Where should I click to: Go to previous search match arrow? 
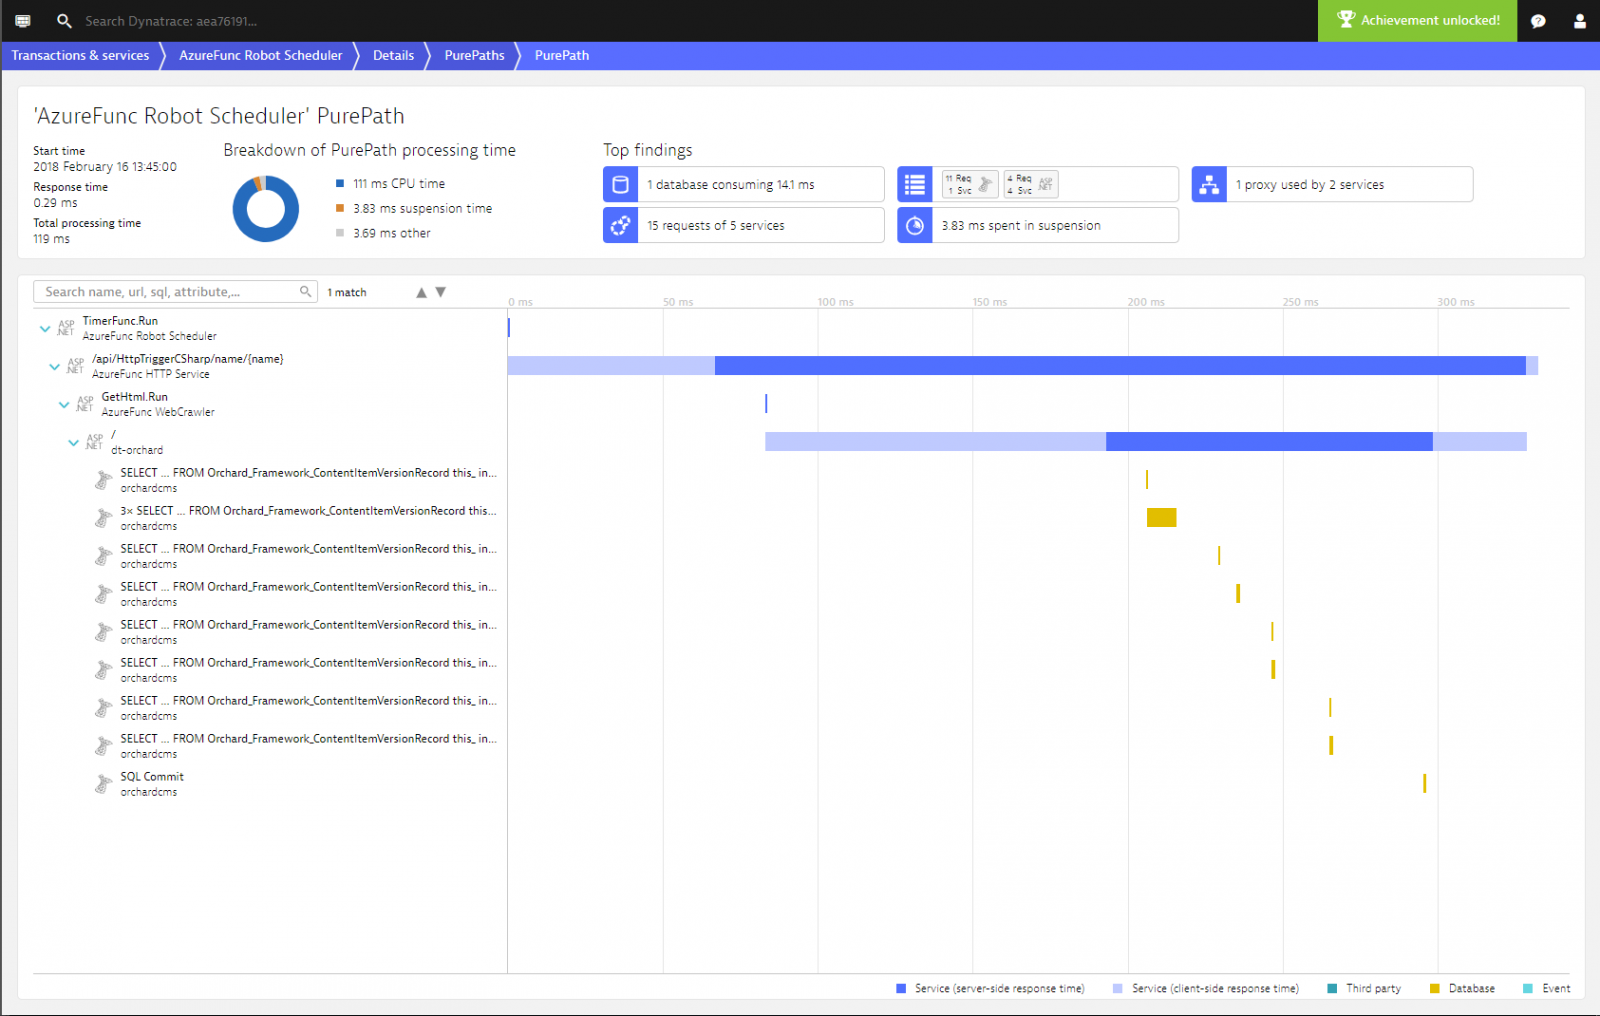click(x=421, y=292)
